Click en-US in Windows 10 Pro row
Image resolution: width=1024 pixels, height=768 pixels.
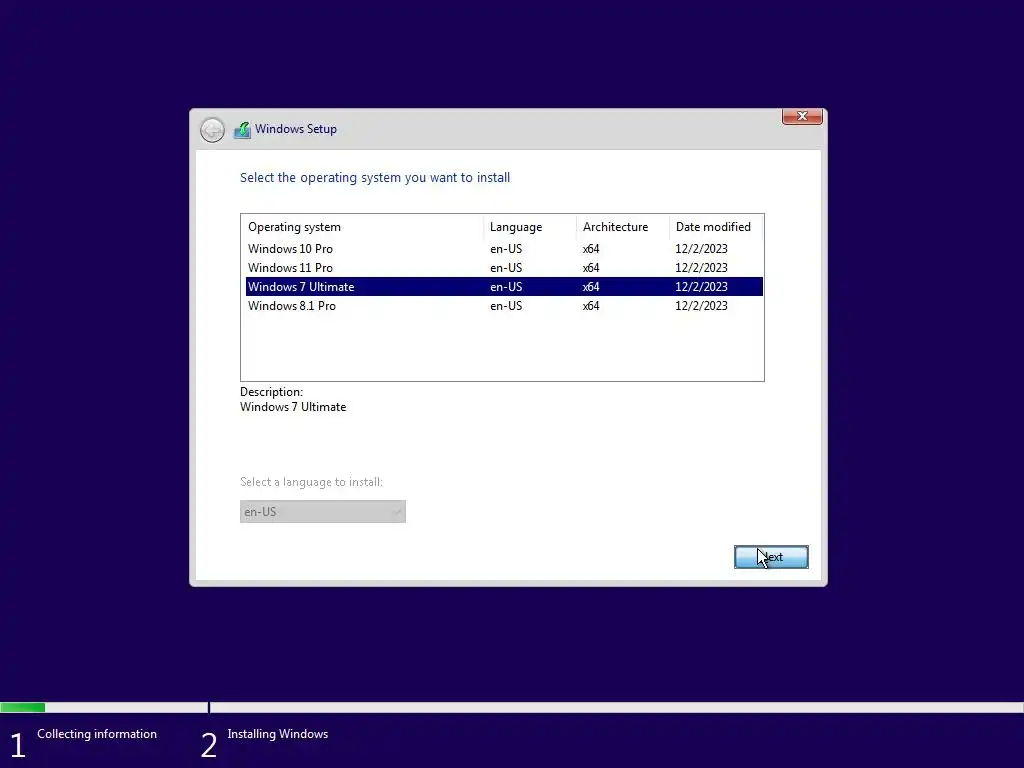click(x=506, y=249)
